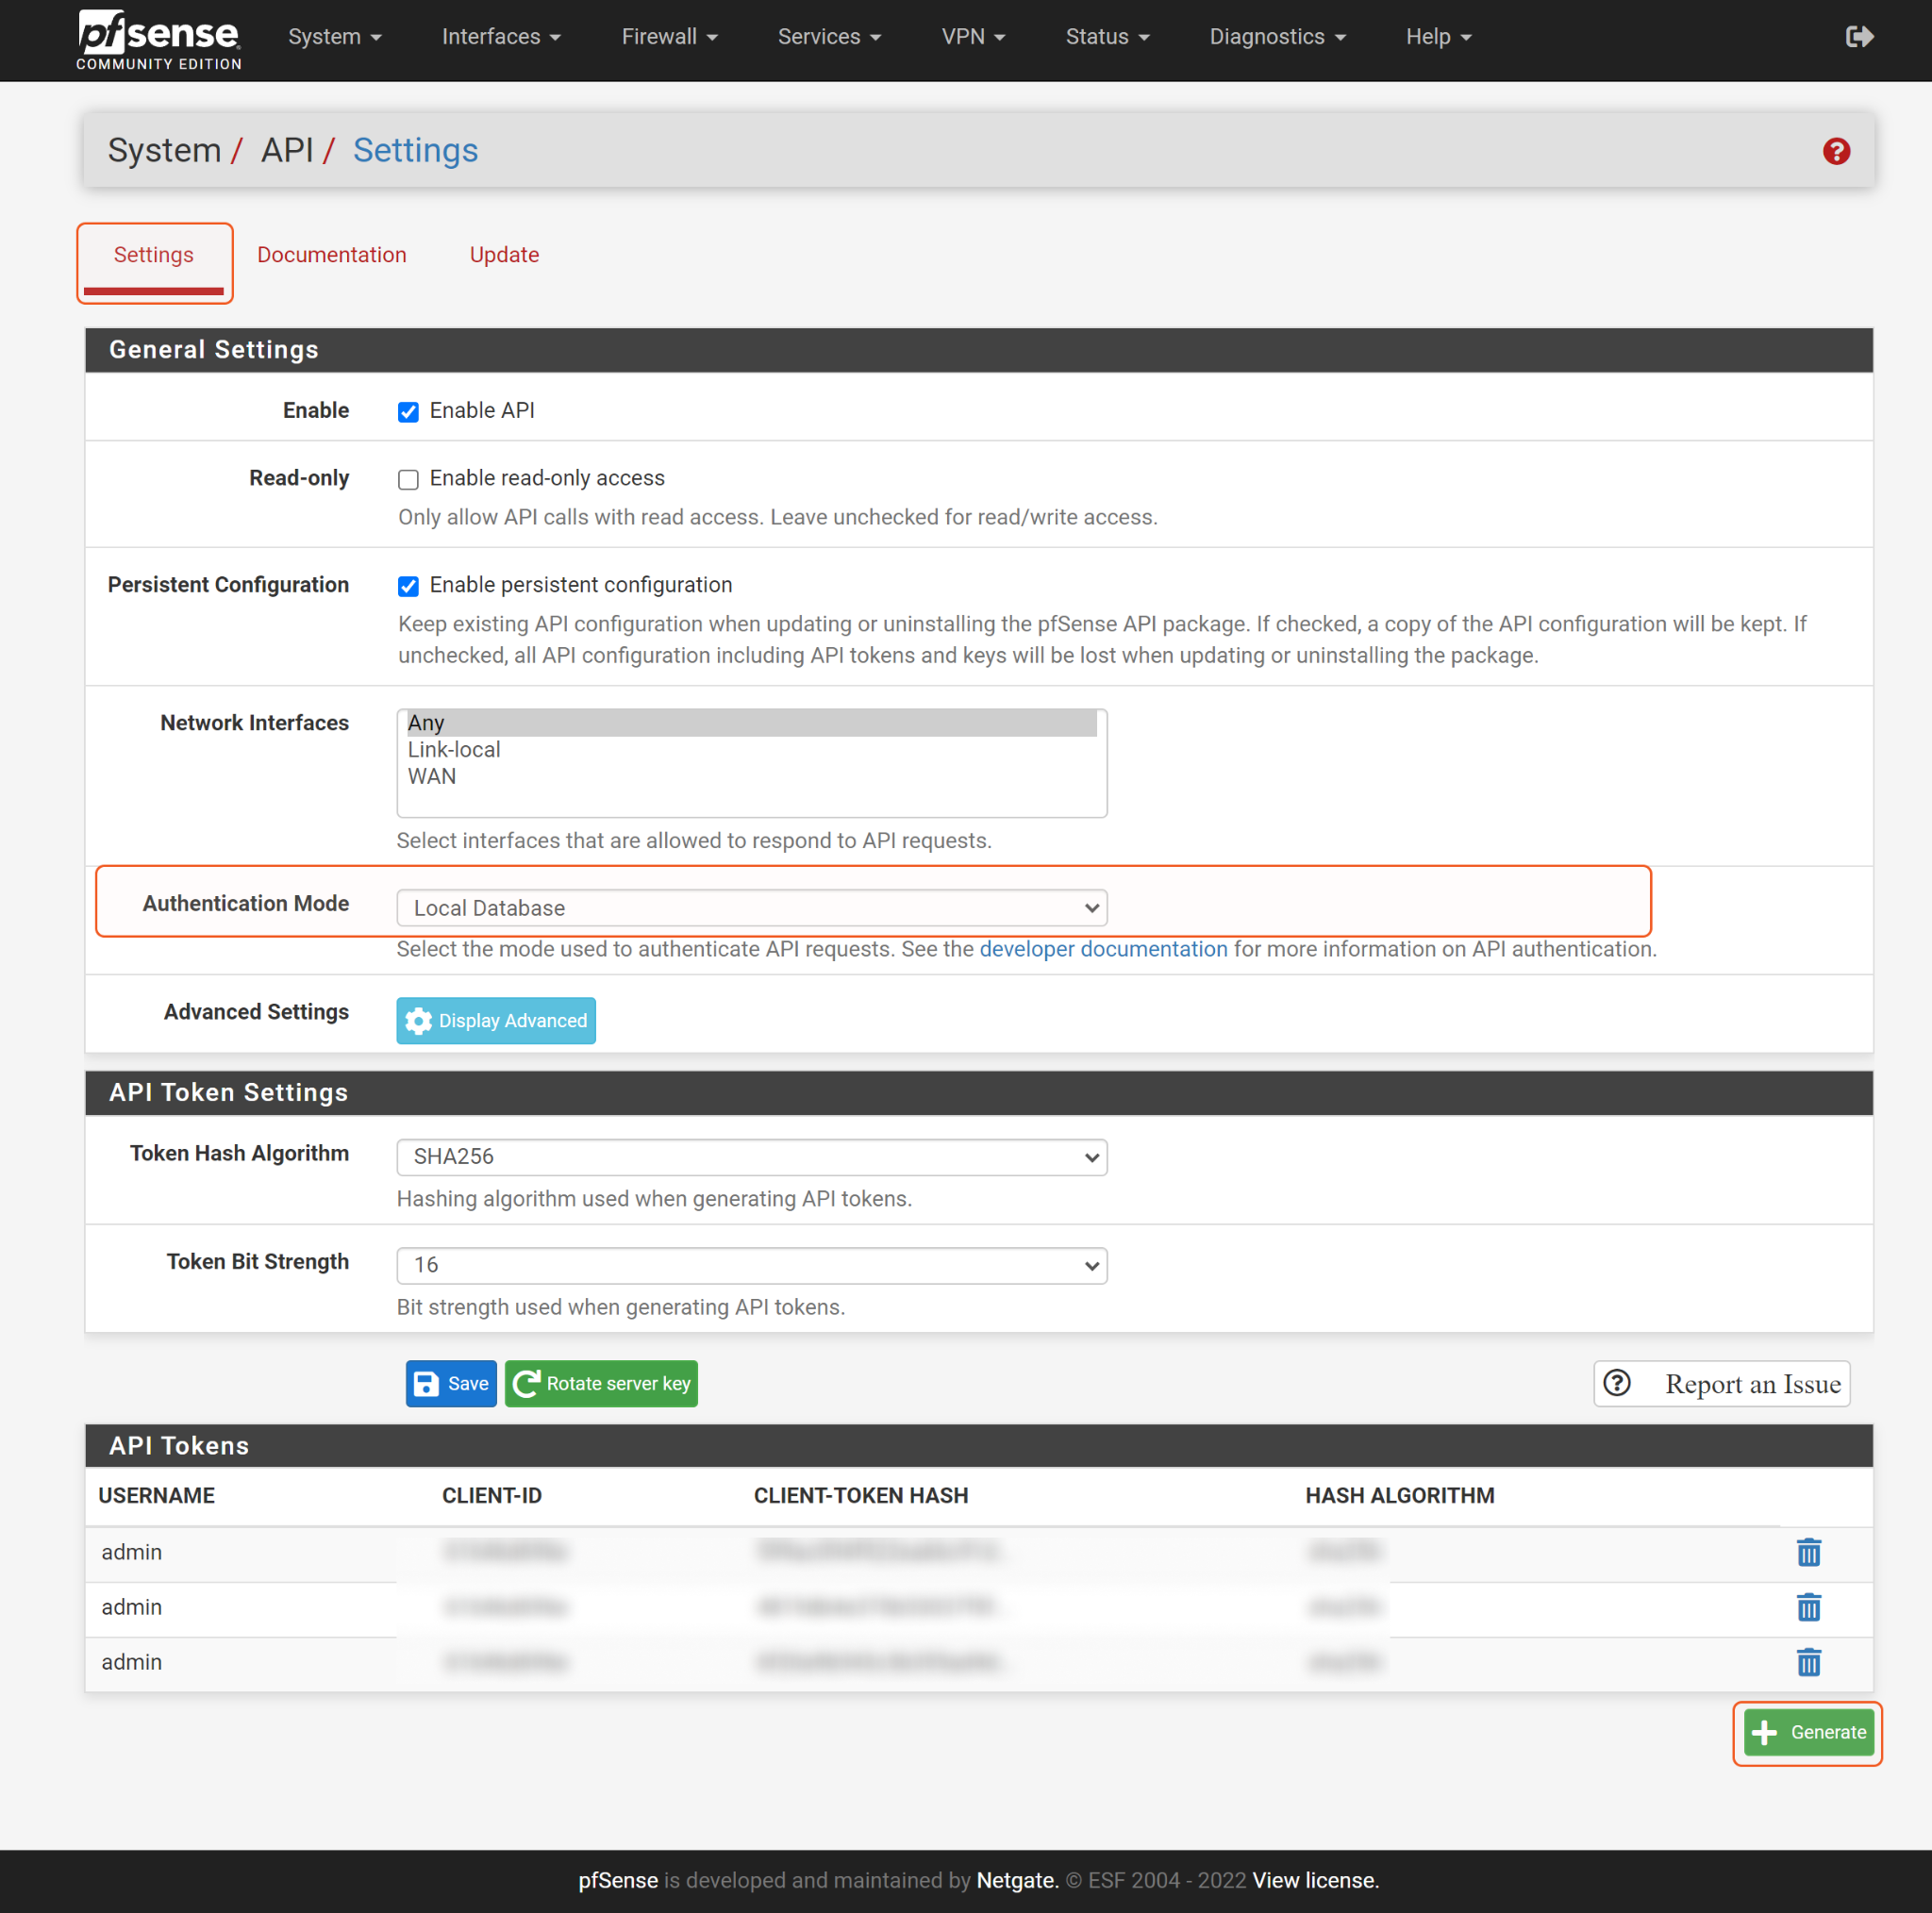
Task: Open the red help question mark icon
Action: 1835,151
